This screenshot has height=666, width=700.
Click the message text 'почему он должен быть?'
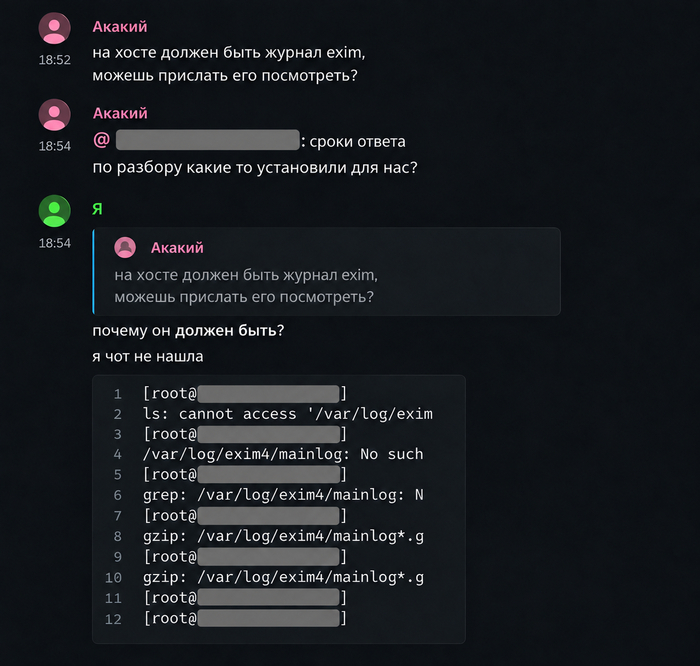(188, 331)
